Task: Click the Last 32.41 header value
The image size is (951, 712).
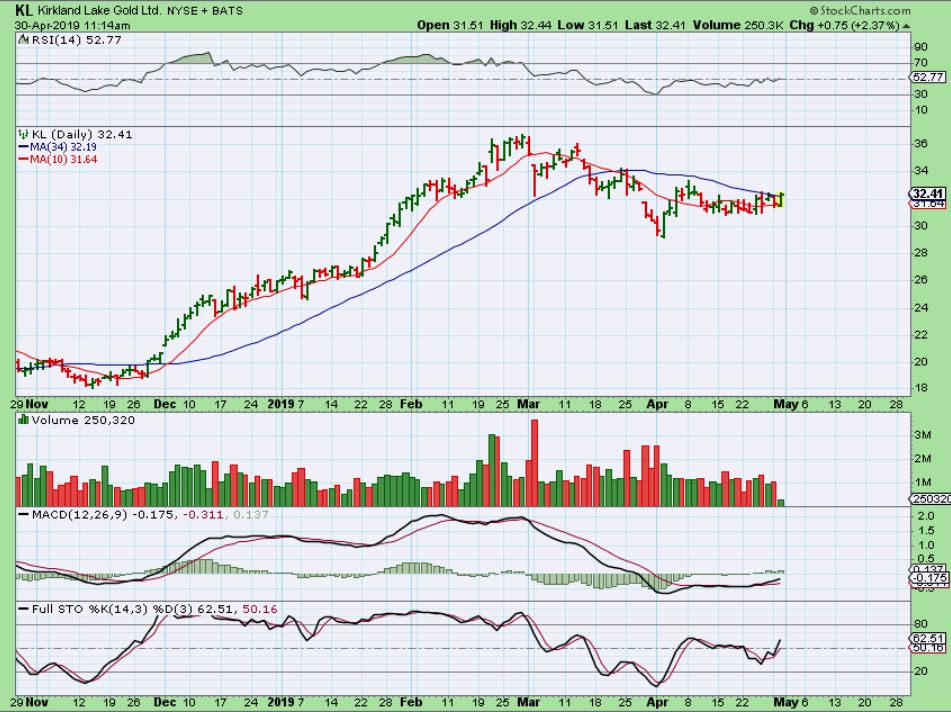Action: [x=655, y=25]
